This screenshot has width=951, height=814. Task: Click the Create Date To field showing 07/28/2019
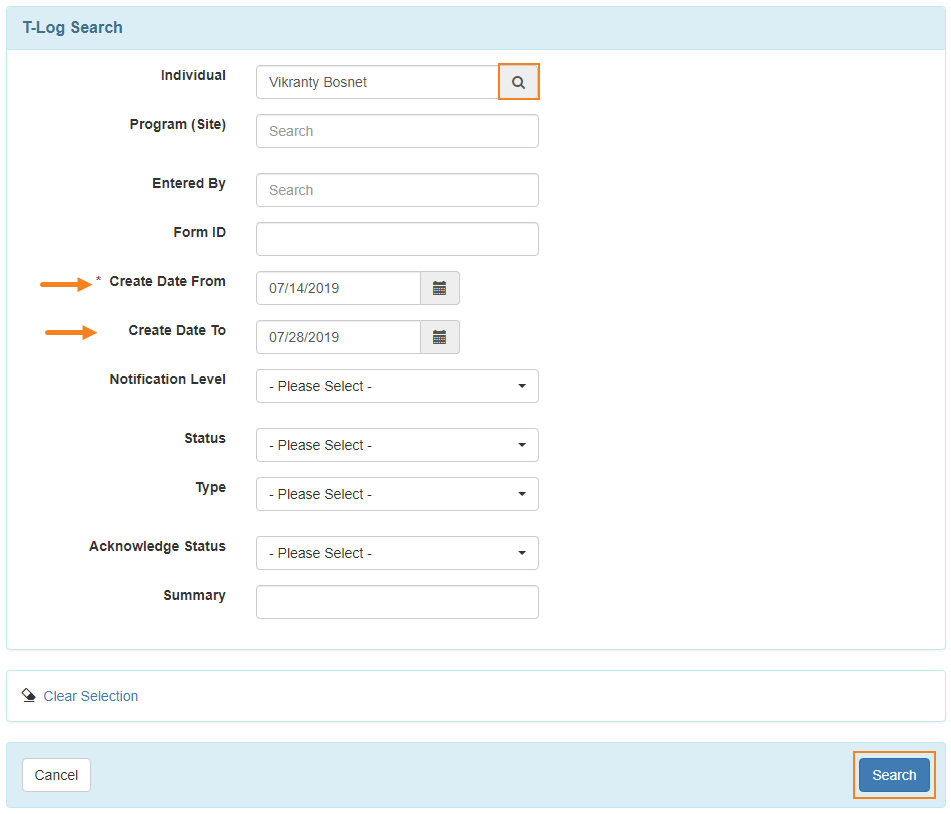[x=338, y=337]
